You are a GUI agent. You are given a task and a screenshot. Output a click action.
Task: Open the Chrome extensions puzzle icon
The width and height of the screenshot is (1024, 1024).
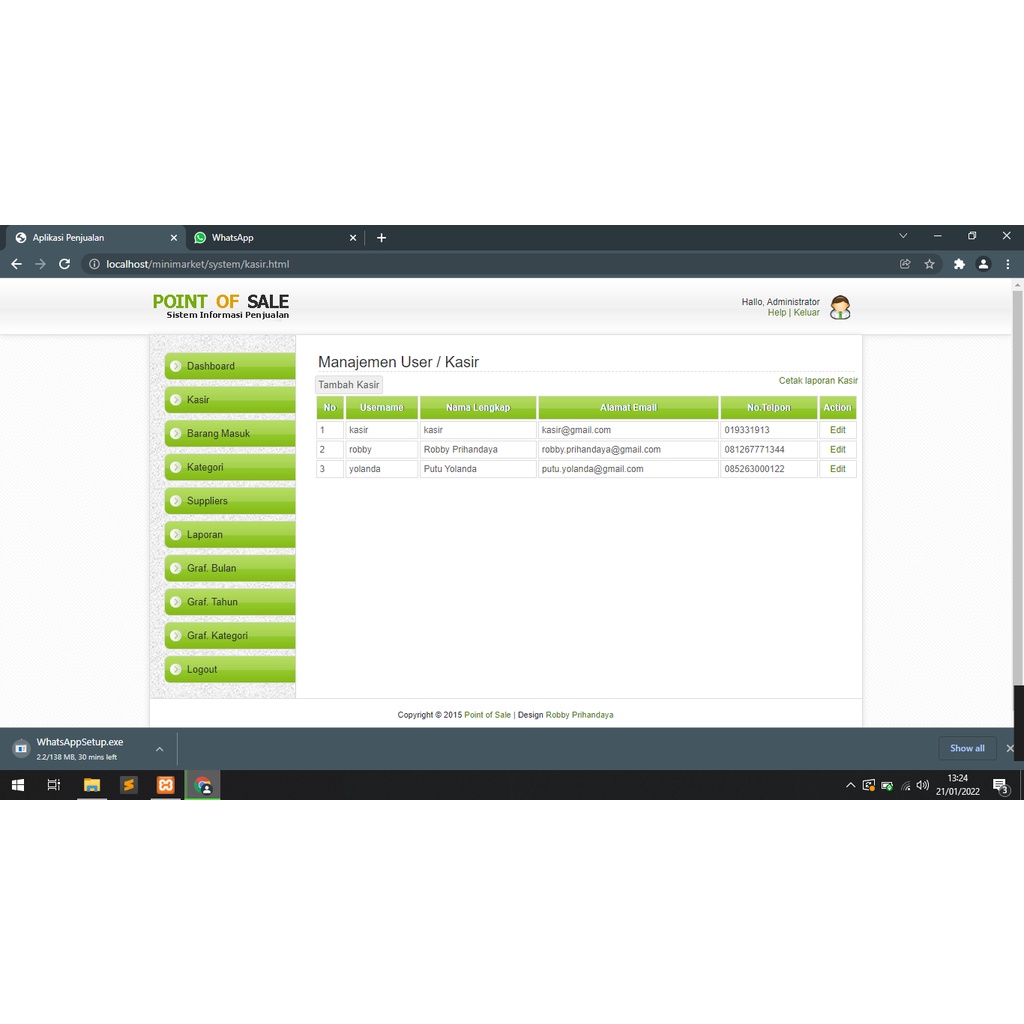pos(959,264)
